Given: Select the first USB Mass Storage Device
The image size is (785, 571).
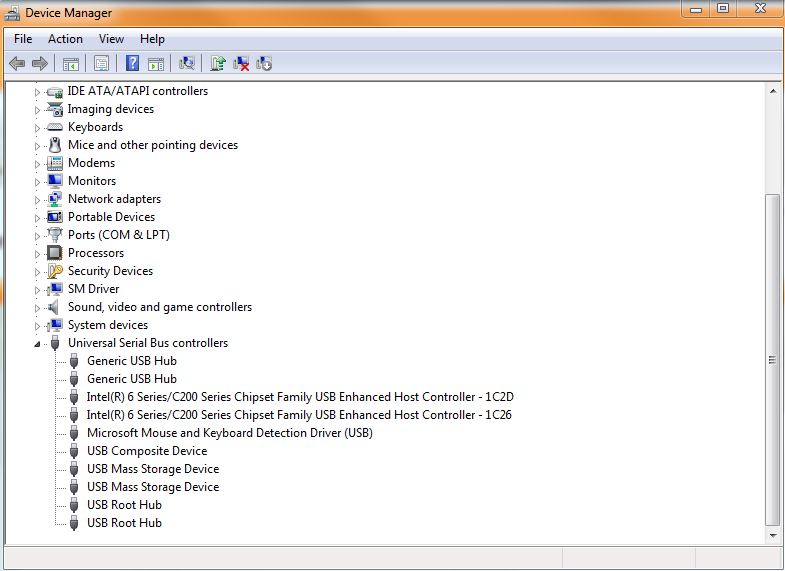Looking at the screenshot, I should (153, 469).
